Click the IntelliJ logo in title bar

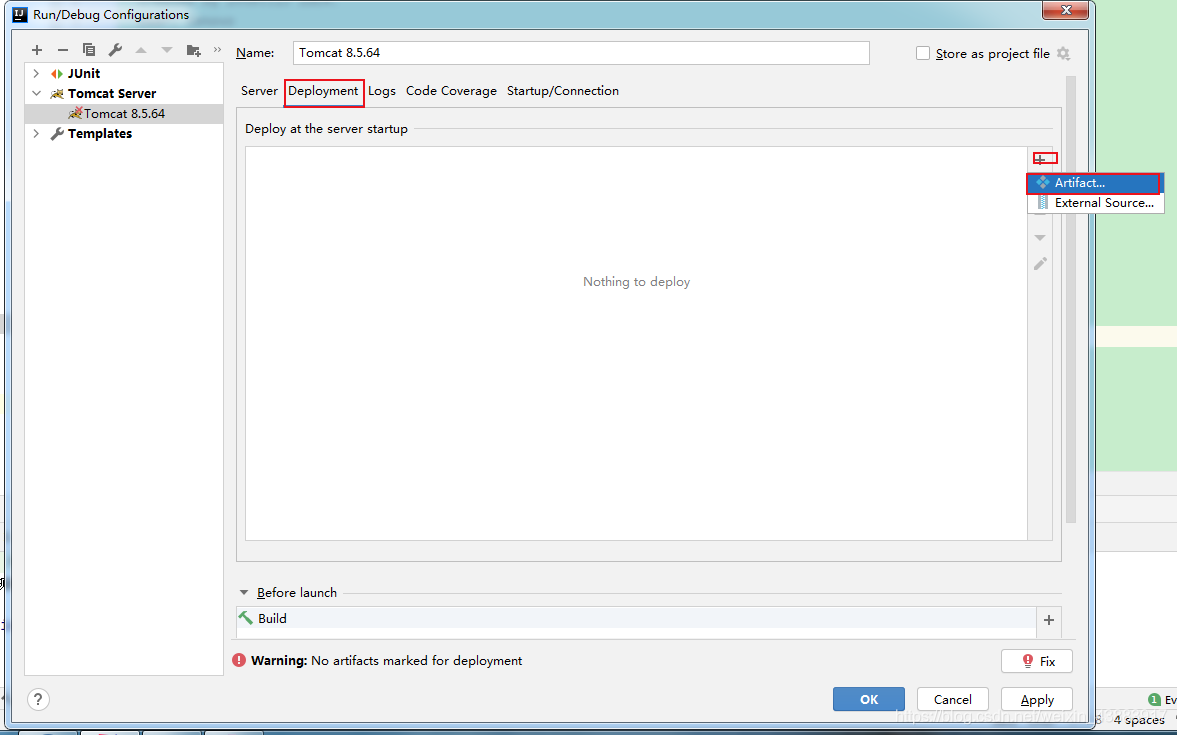[20, 14]
